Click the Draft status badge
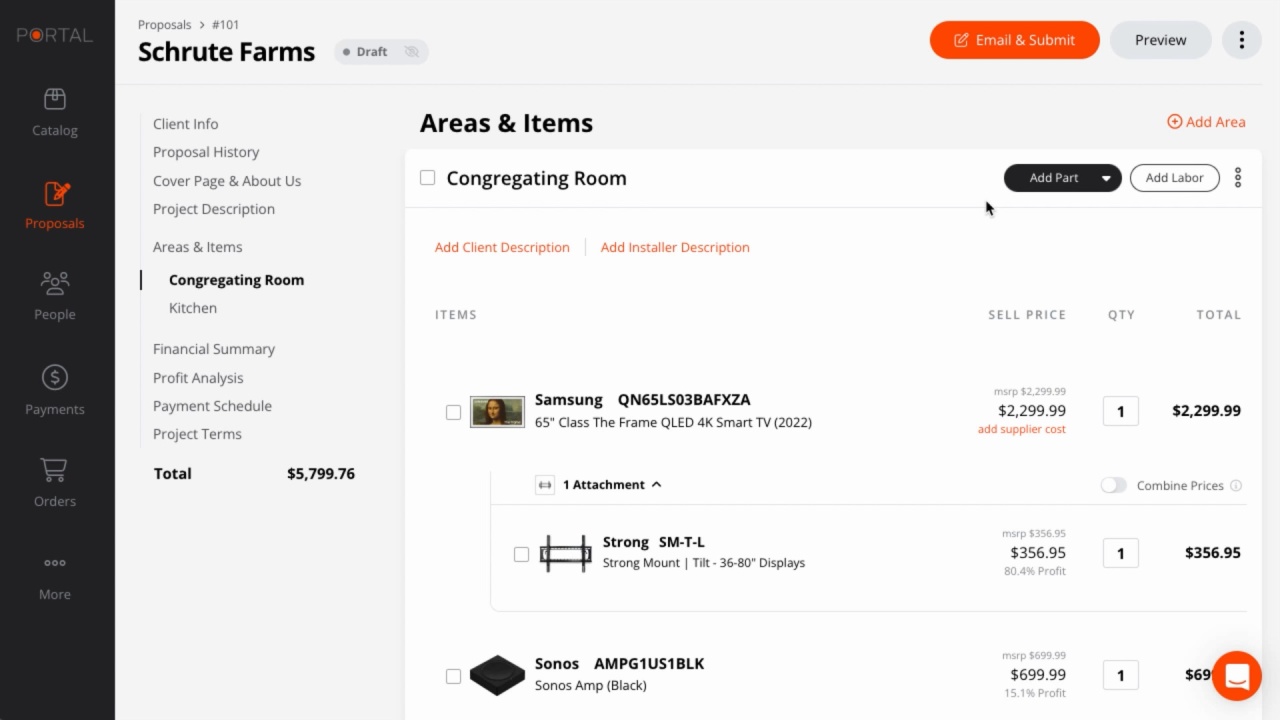This screenshot has height=720, width=1280. pos(381,52)
